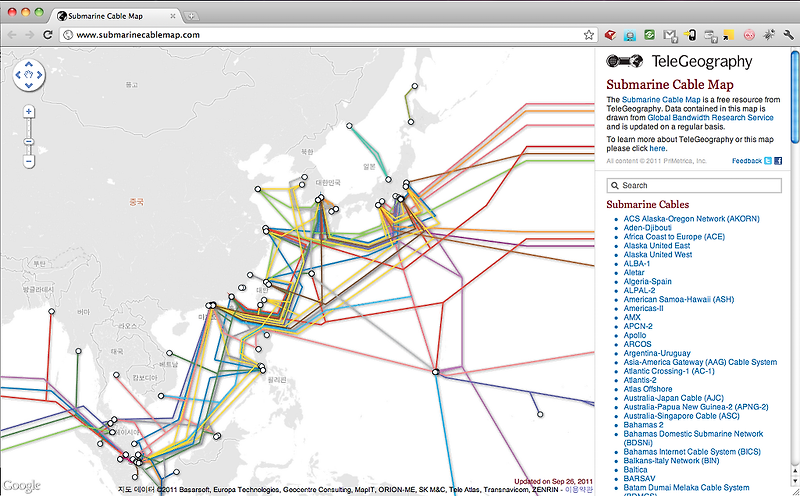Pan the map right with the right arrow

[x=39, y=75]
